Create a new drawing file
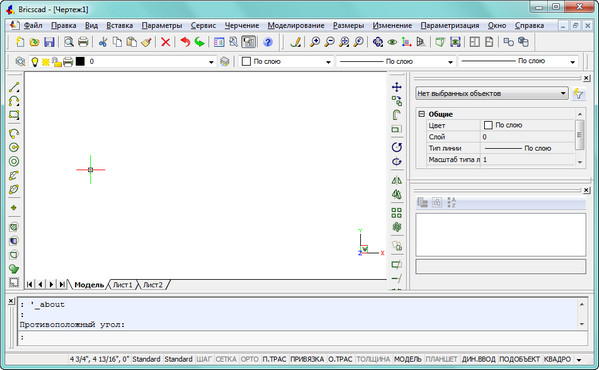This screenshot has width=599, height=370. click(20, 42)
